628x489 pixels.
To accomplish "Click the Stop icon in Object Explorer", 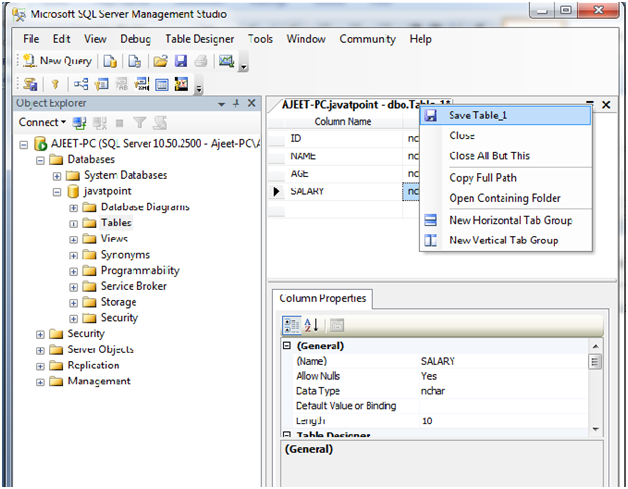I will pos(119,123).
